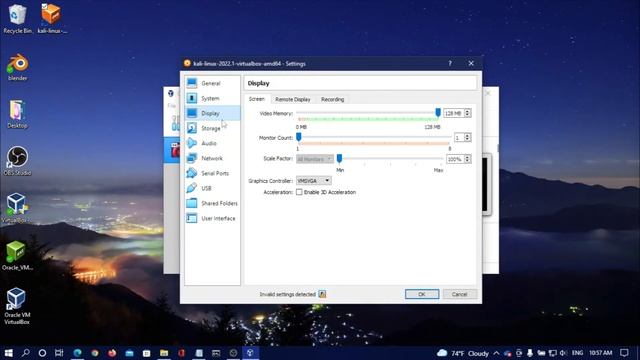This screenshot has height=360, width=640.
Task: Click the Settings dialog help question mark
Action: pos(450,63)
